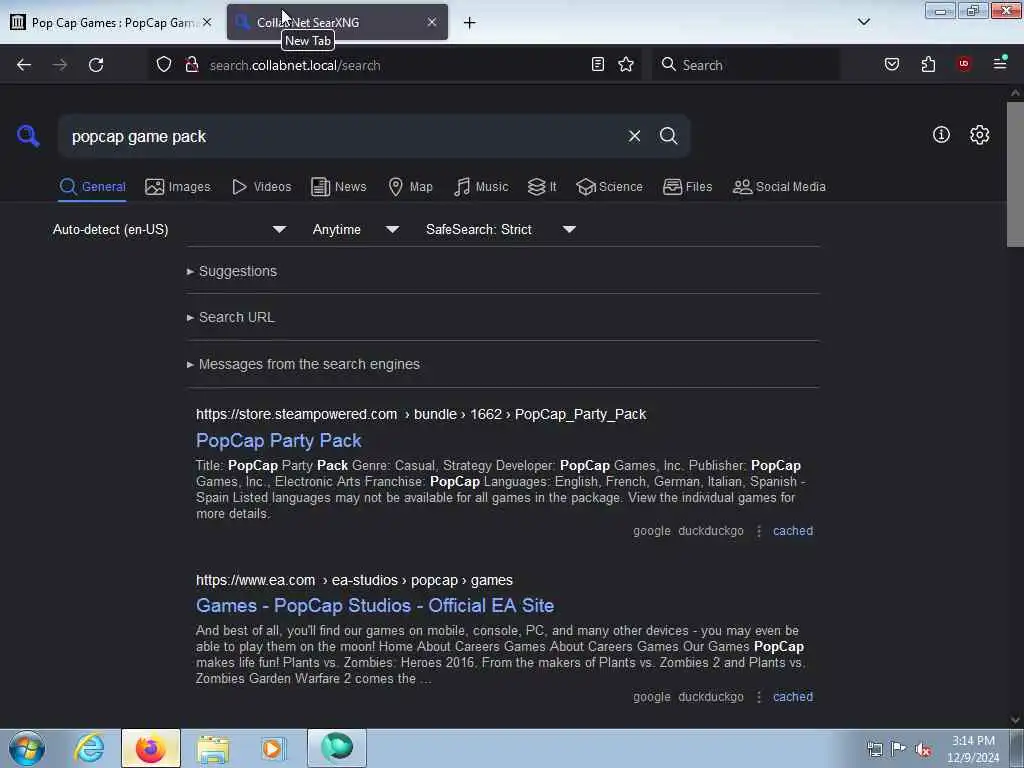Bookmark this page with star icon
The image size is (1024, 768).
point(626,64)
